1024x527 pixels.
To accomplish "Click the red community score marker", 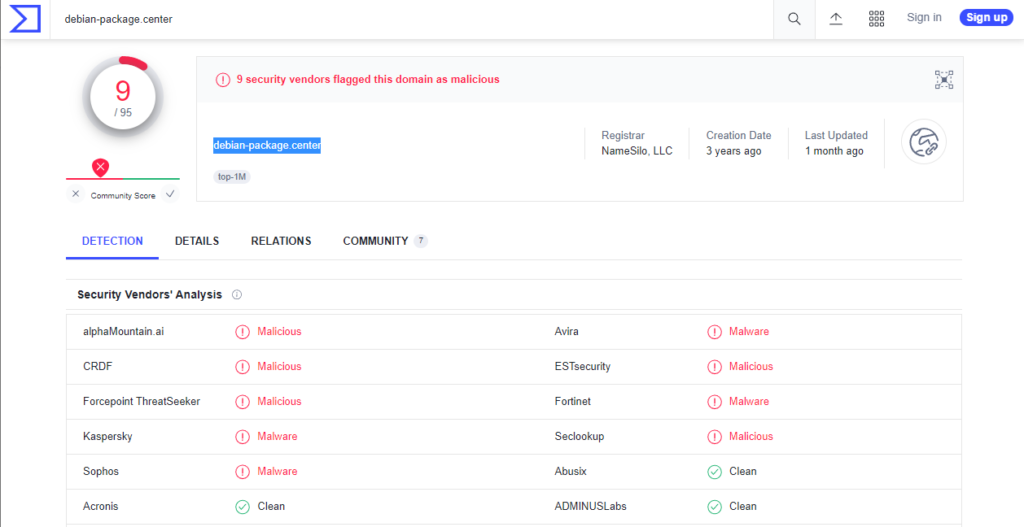I will pyautogui.click(x=100, y=168).
